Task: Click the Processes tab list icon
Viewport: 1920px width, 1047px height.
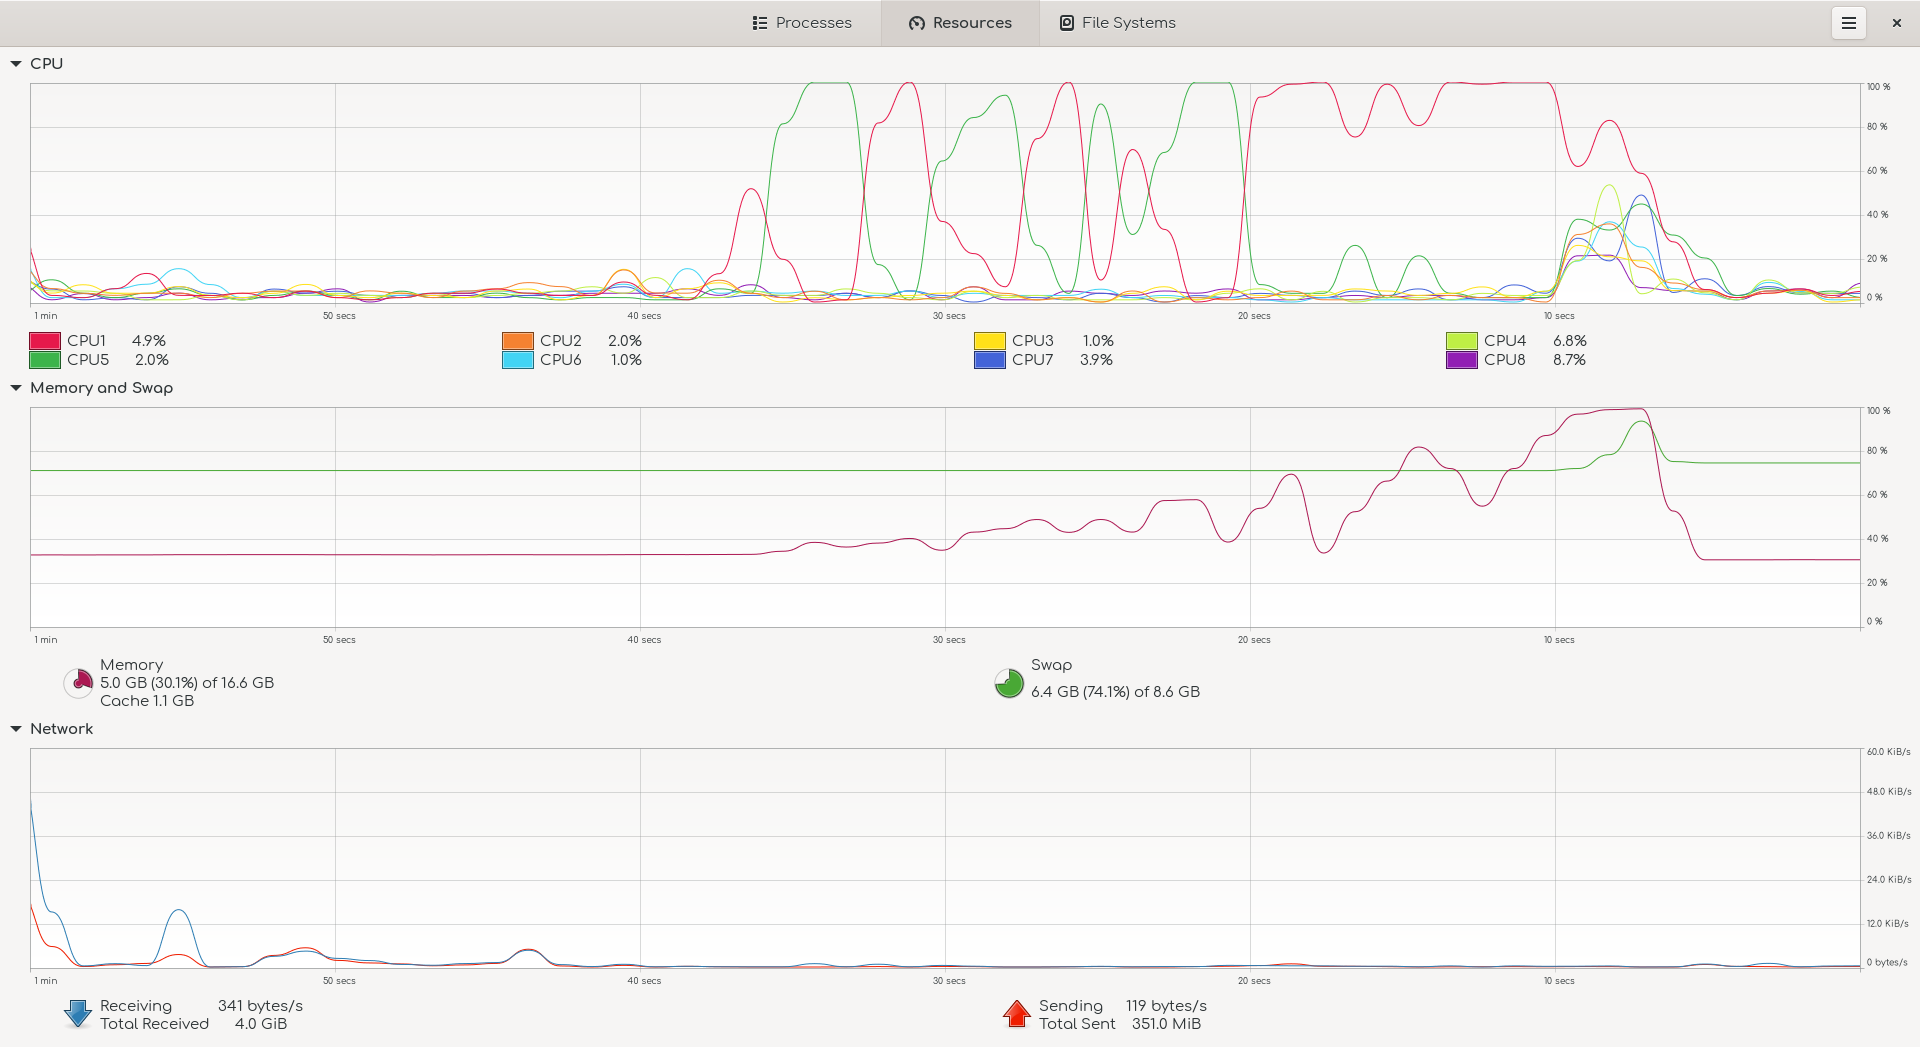Action: click(x=760, y=23)
